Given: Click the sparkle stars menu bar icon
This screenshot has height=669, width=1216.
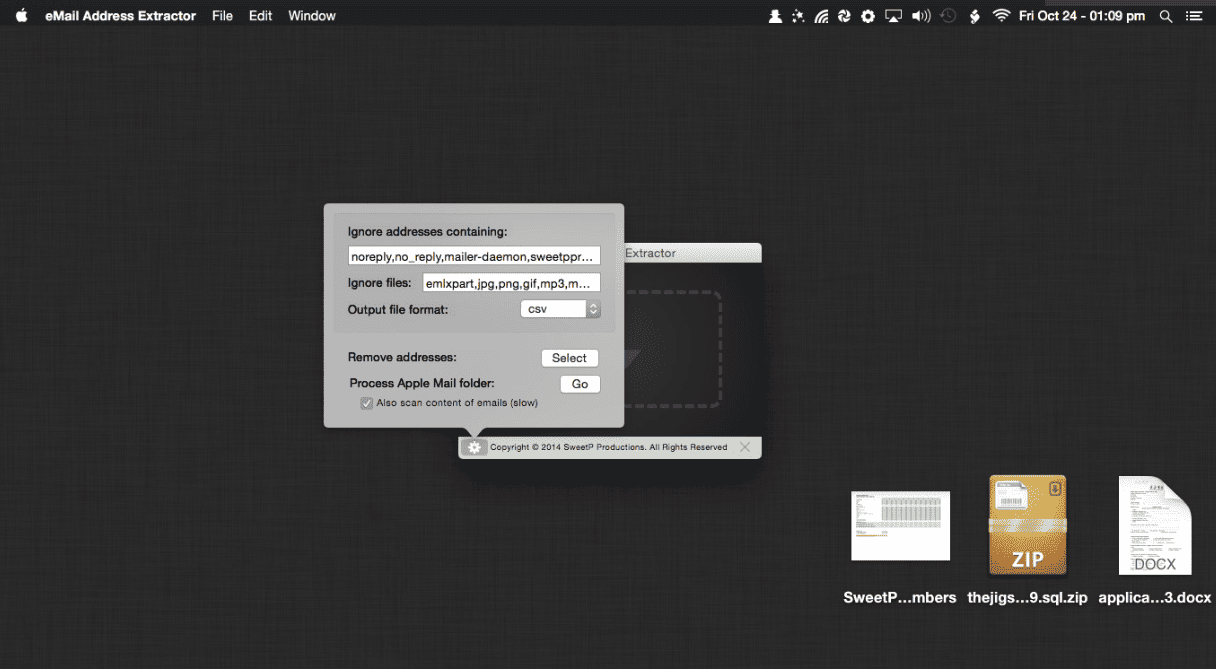Looking at the screenshot, I should coord(798,16).
